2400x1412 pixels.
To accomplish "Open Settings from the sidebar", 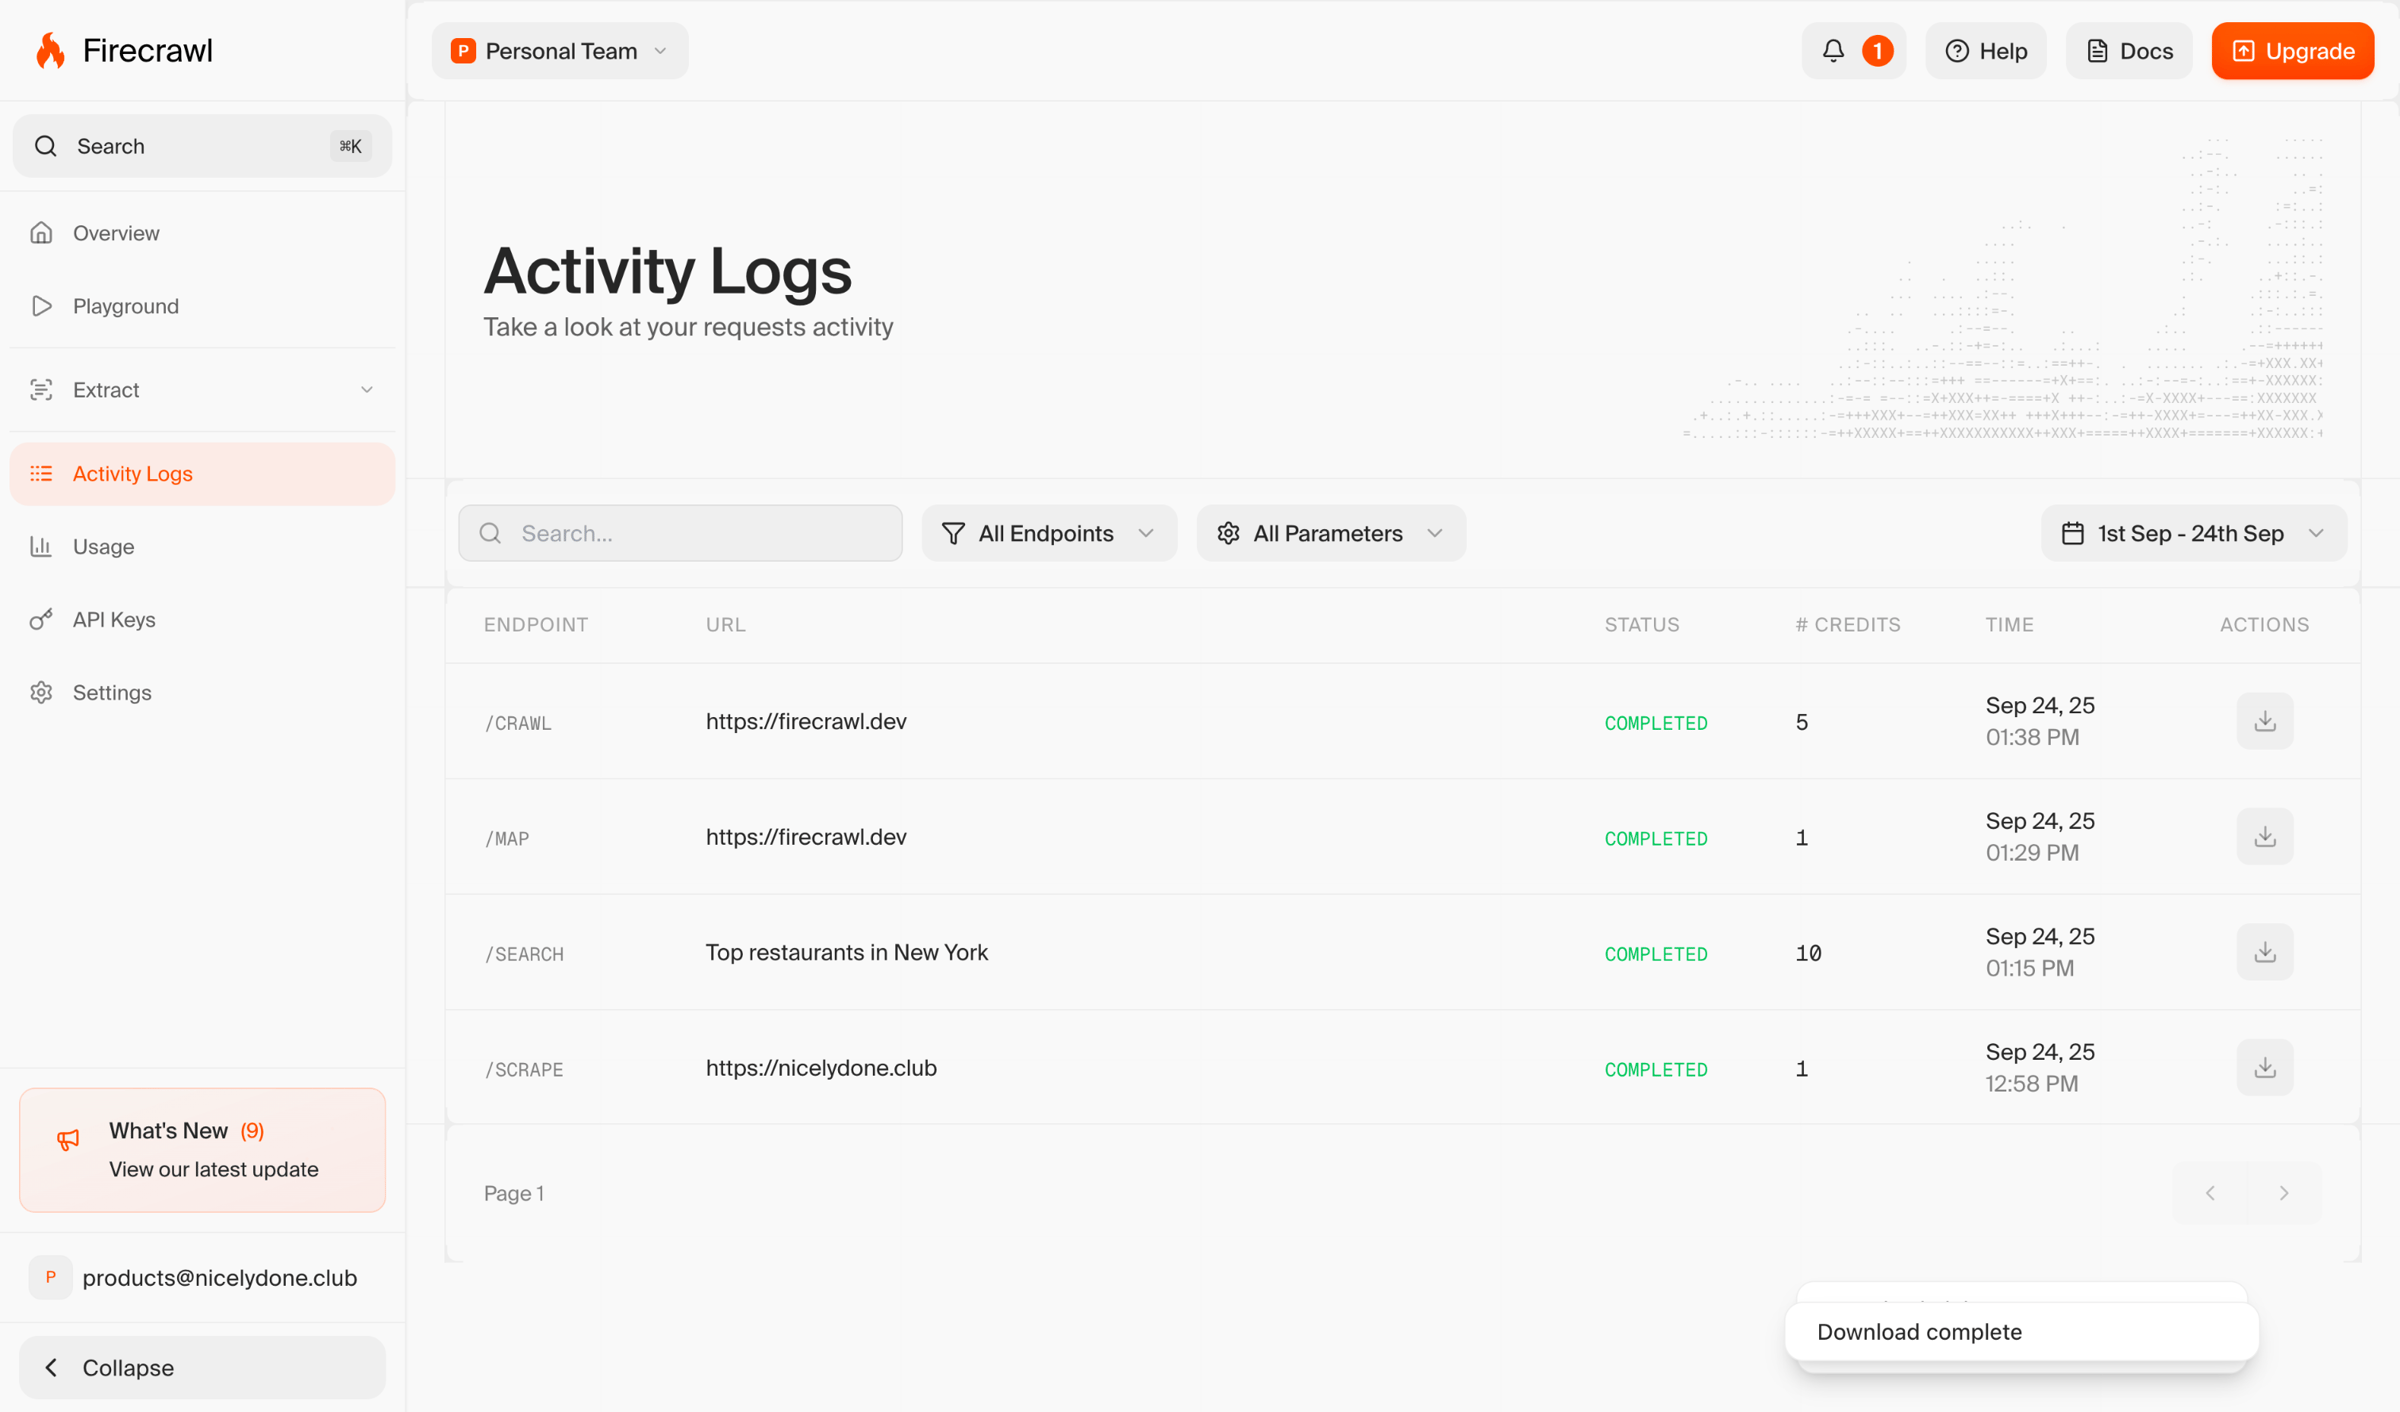I will (x=202, y=692).
